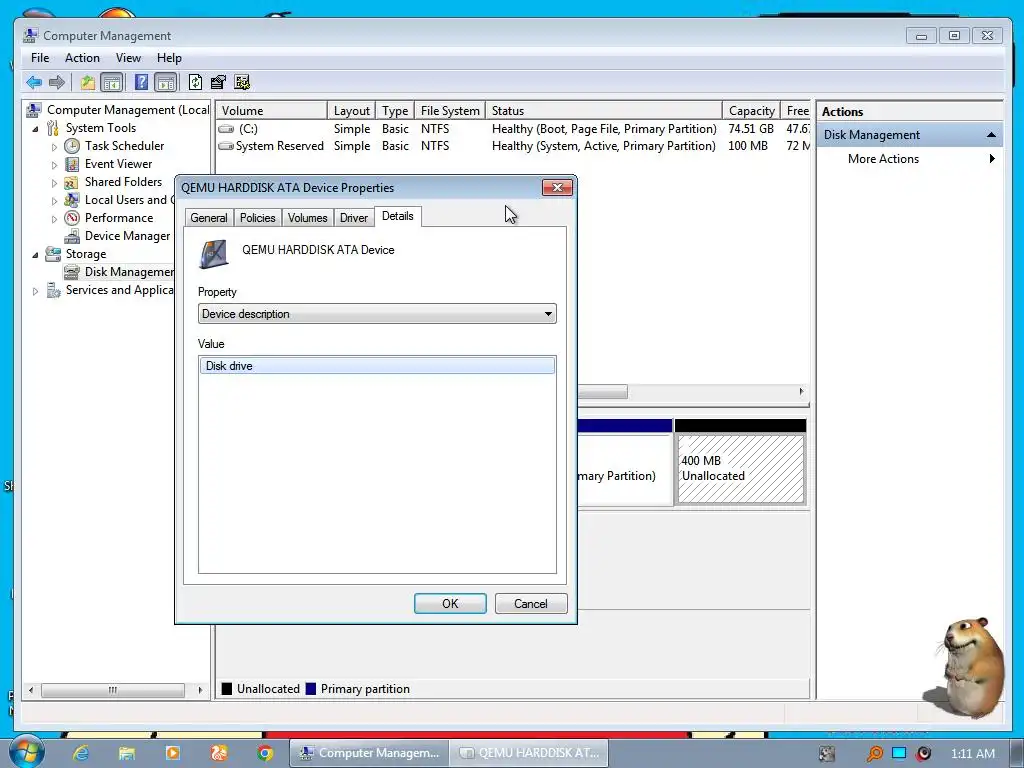Click the orange magnifier icon in system tray
Image resolution: width=1024 pixels, height=768 pixels.
(874, 754)
